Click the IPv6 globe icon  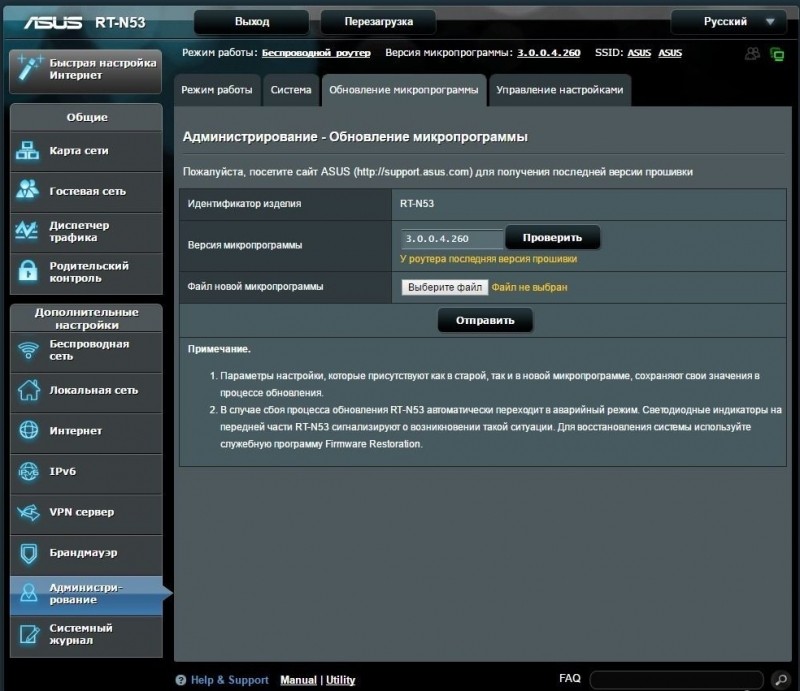(29, 471)
